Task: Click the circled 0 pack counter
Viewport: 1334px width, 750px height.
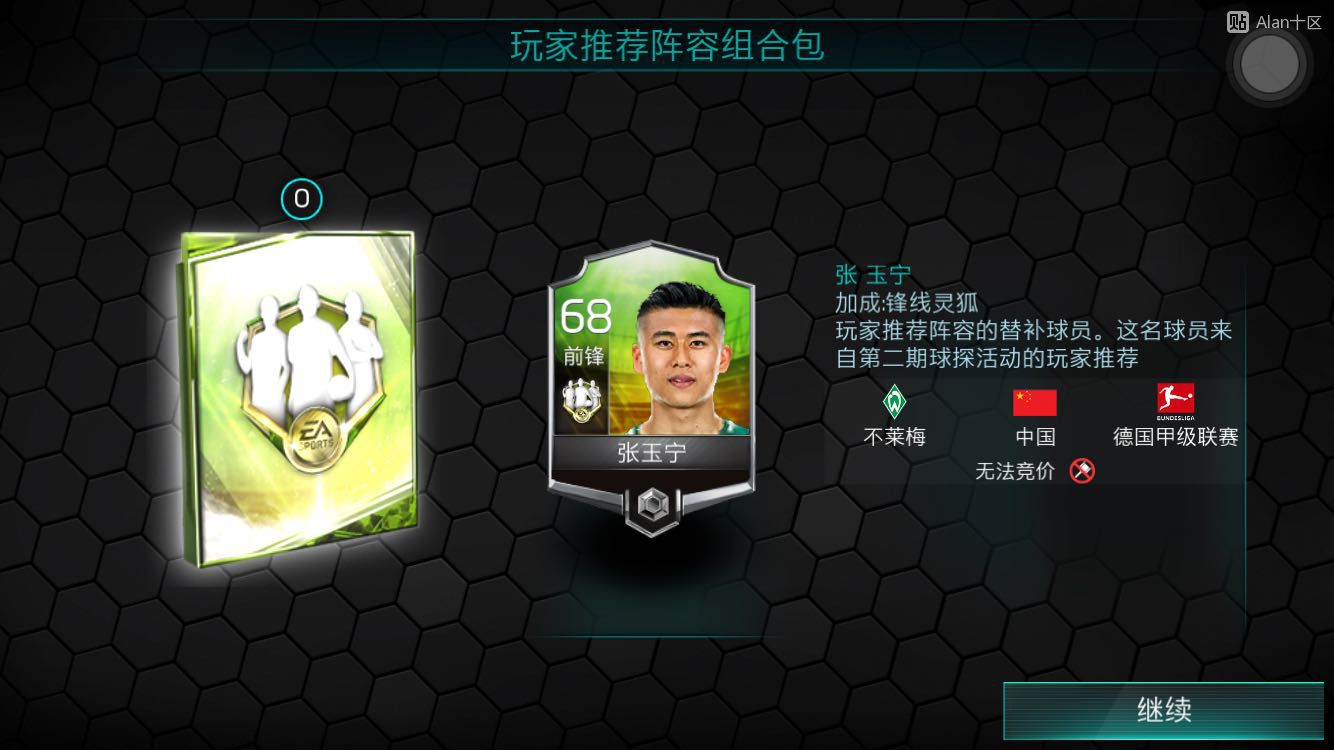Action: pos(301,200)
